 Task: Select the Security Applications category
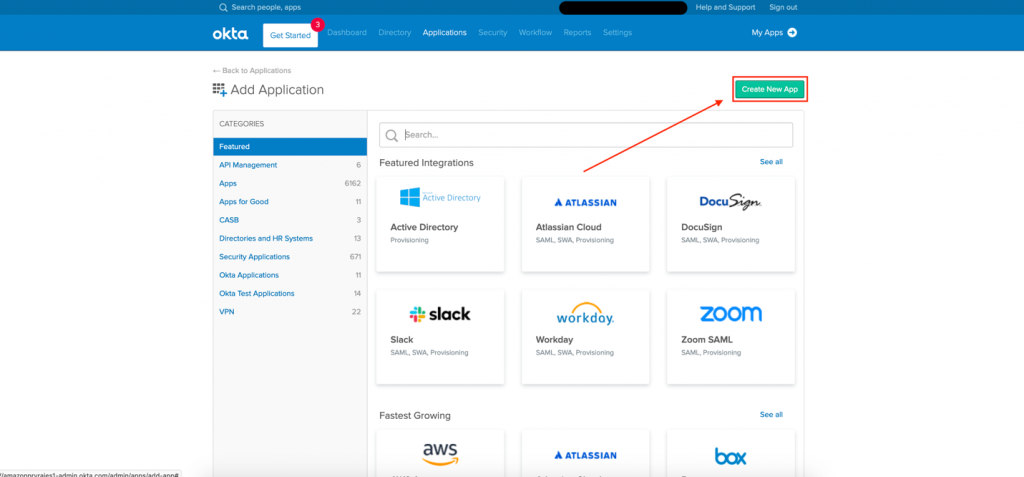(290, 257)
